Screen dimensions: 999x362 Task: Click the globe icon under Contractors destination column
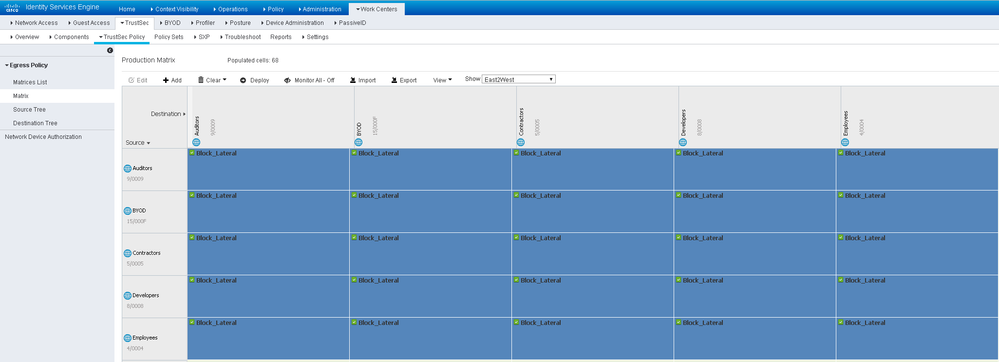(521, 142)
